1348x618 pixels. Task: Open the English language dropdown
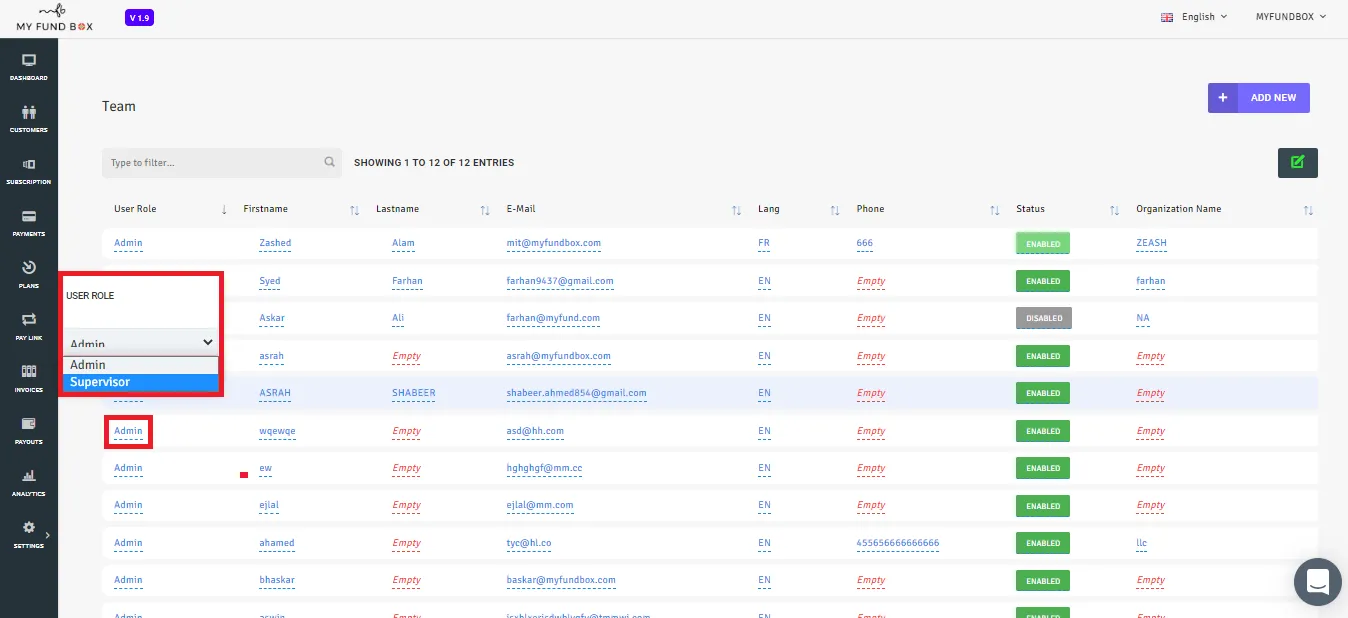1193,17
